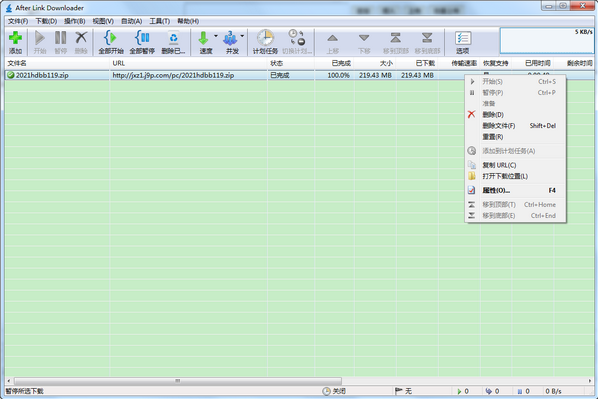Choose Properties (属性) F4 in context menu
The width and height of the screenshot is (598, 399).
[x=515, y=190]
